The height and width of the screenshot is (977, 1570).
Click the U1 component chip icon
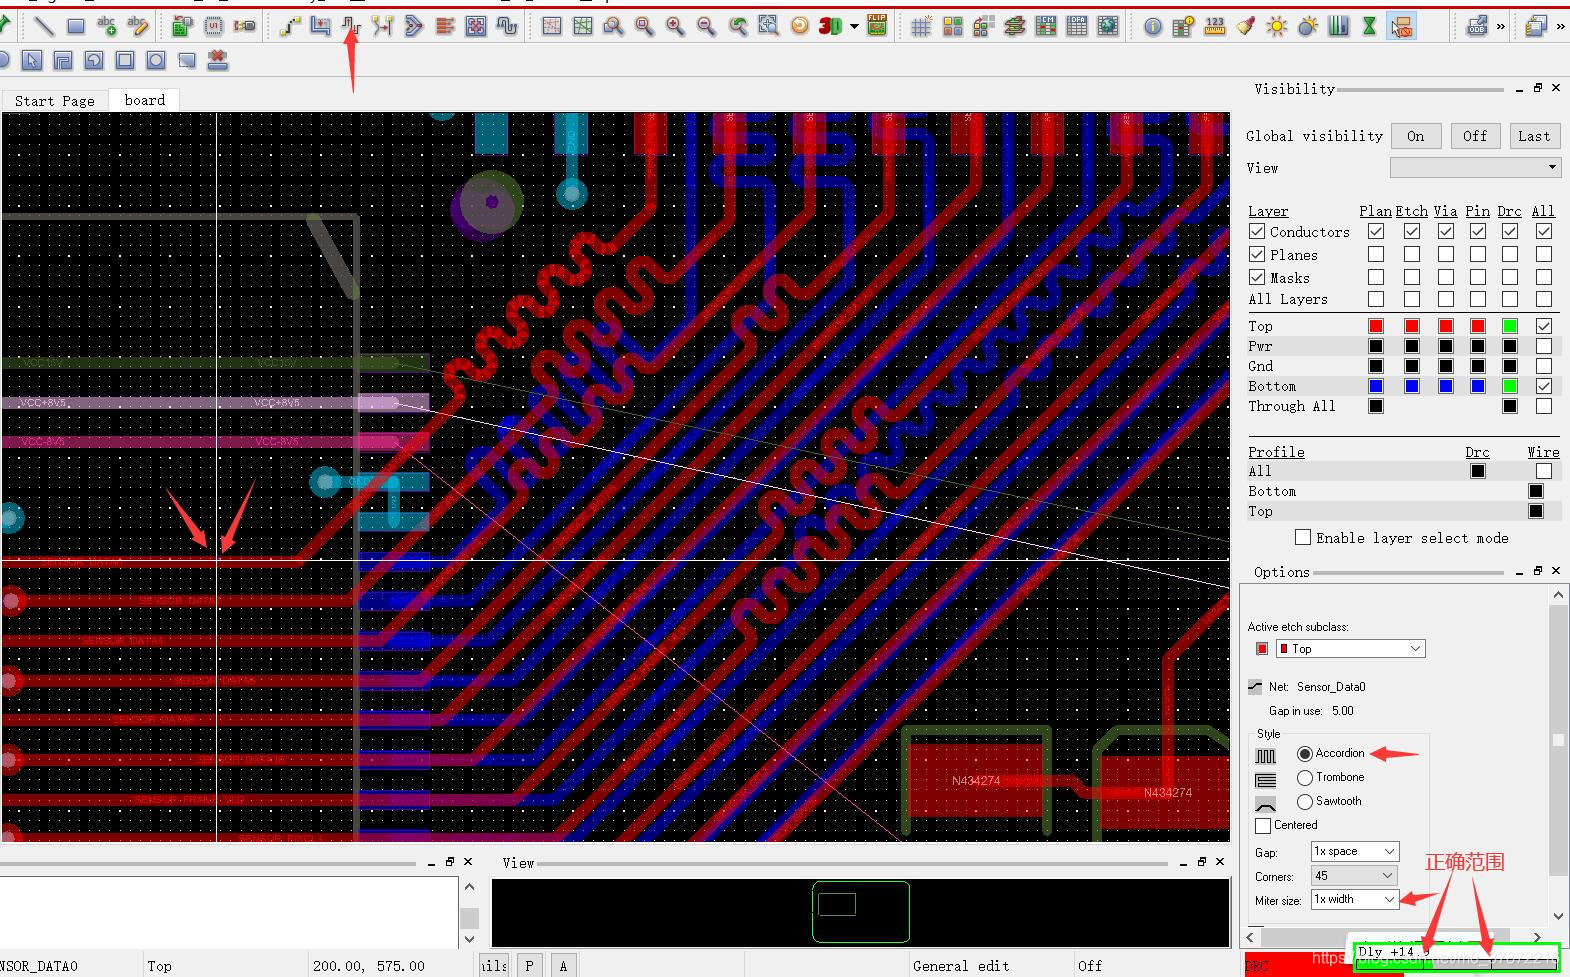(214, 27)
